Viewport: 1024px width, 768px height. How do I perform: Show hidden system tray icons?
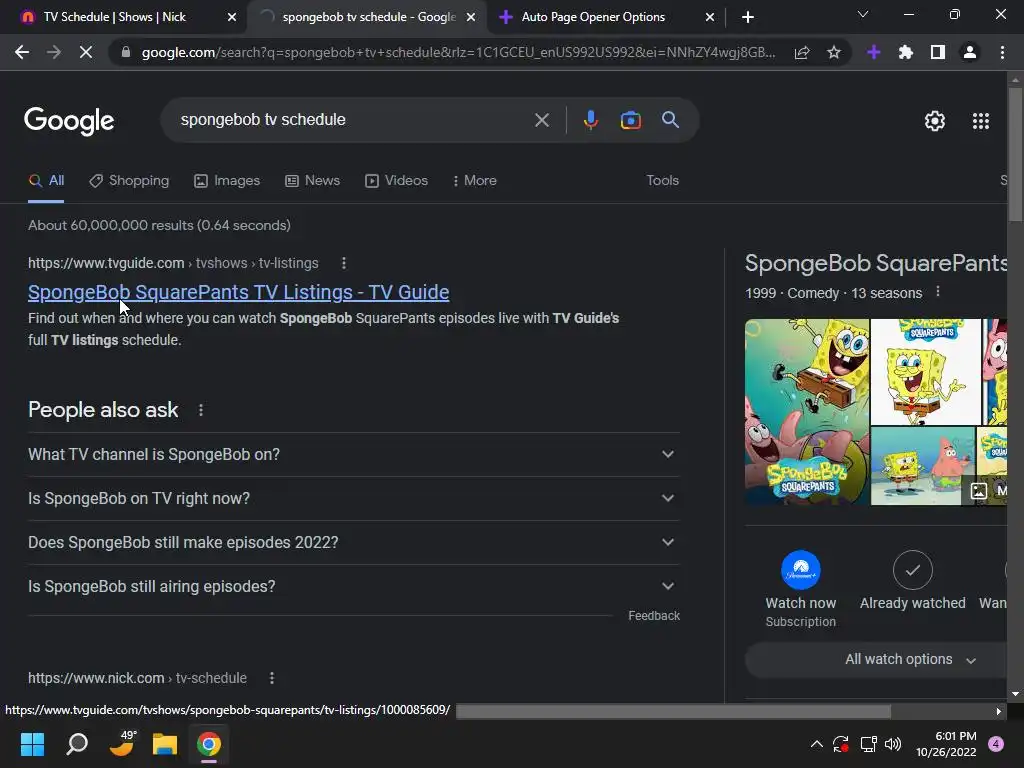coord(816,744)
